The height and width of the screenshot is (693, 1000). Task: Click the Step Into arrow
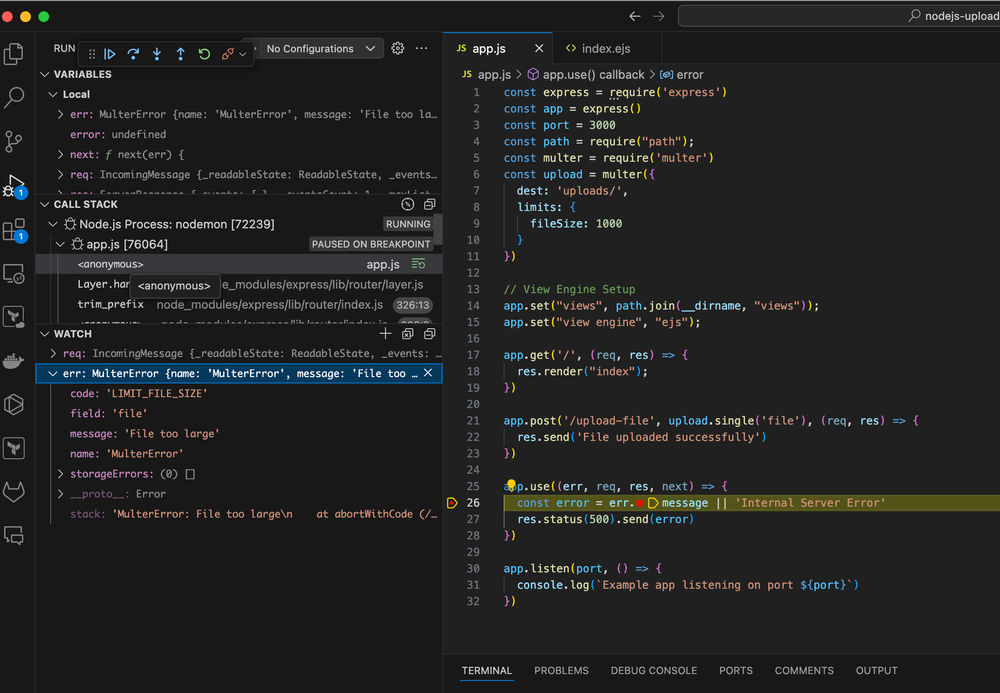tap(156, 54)
